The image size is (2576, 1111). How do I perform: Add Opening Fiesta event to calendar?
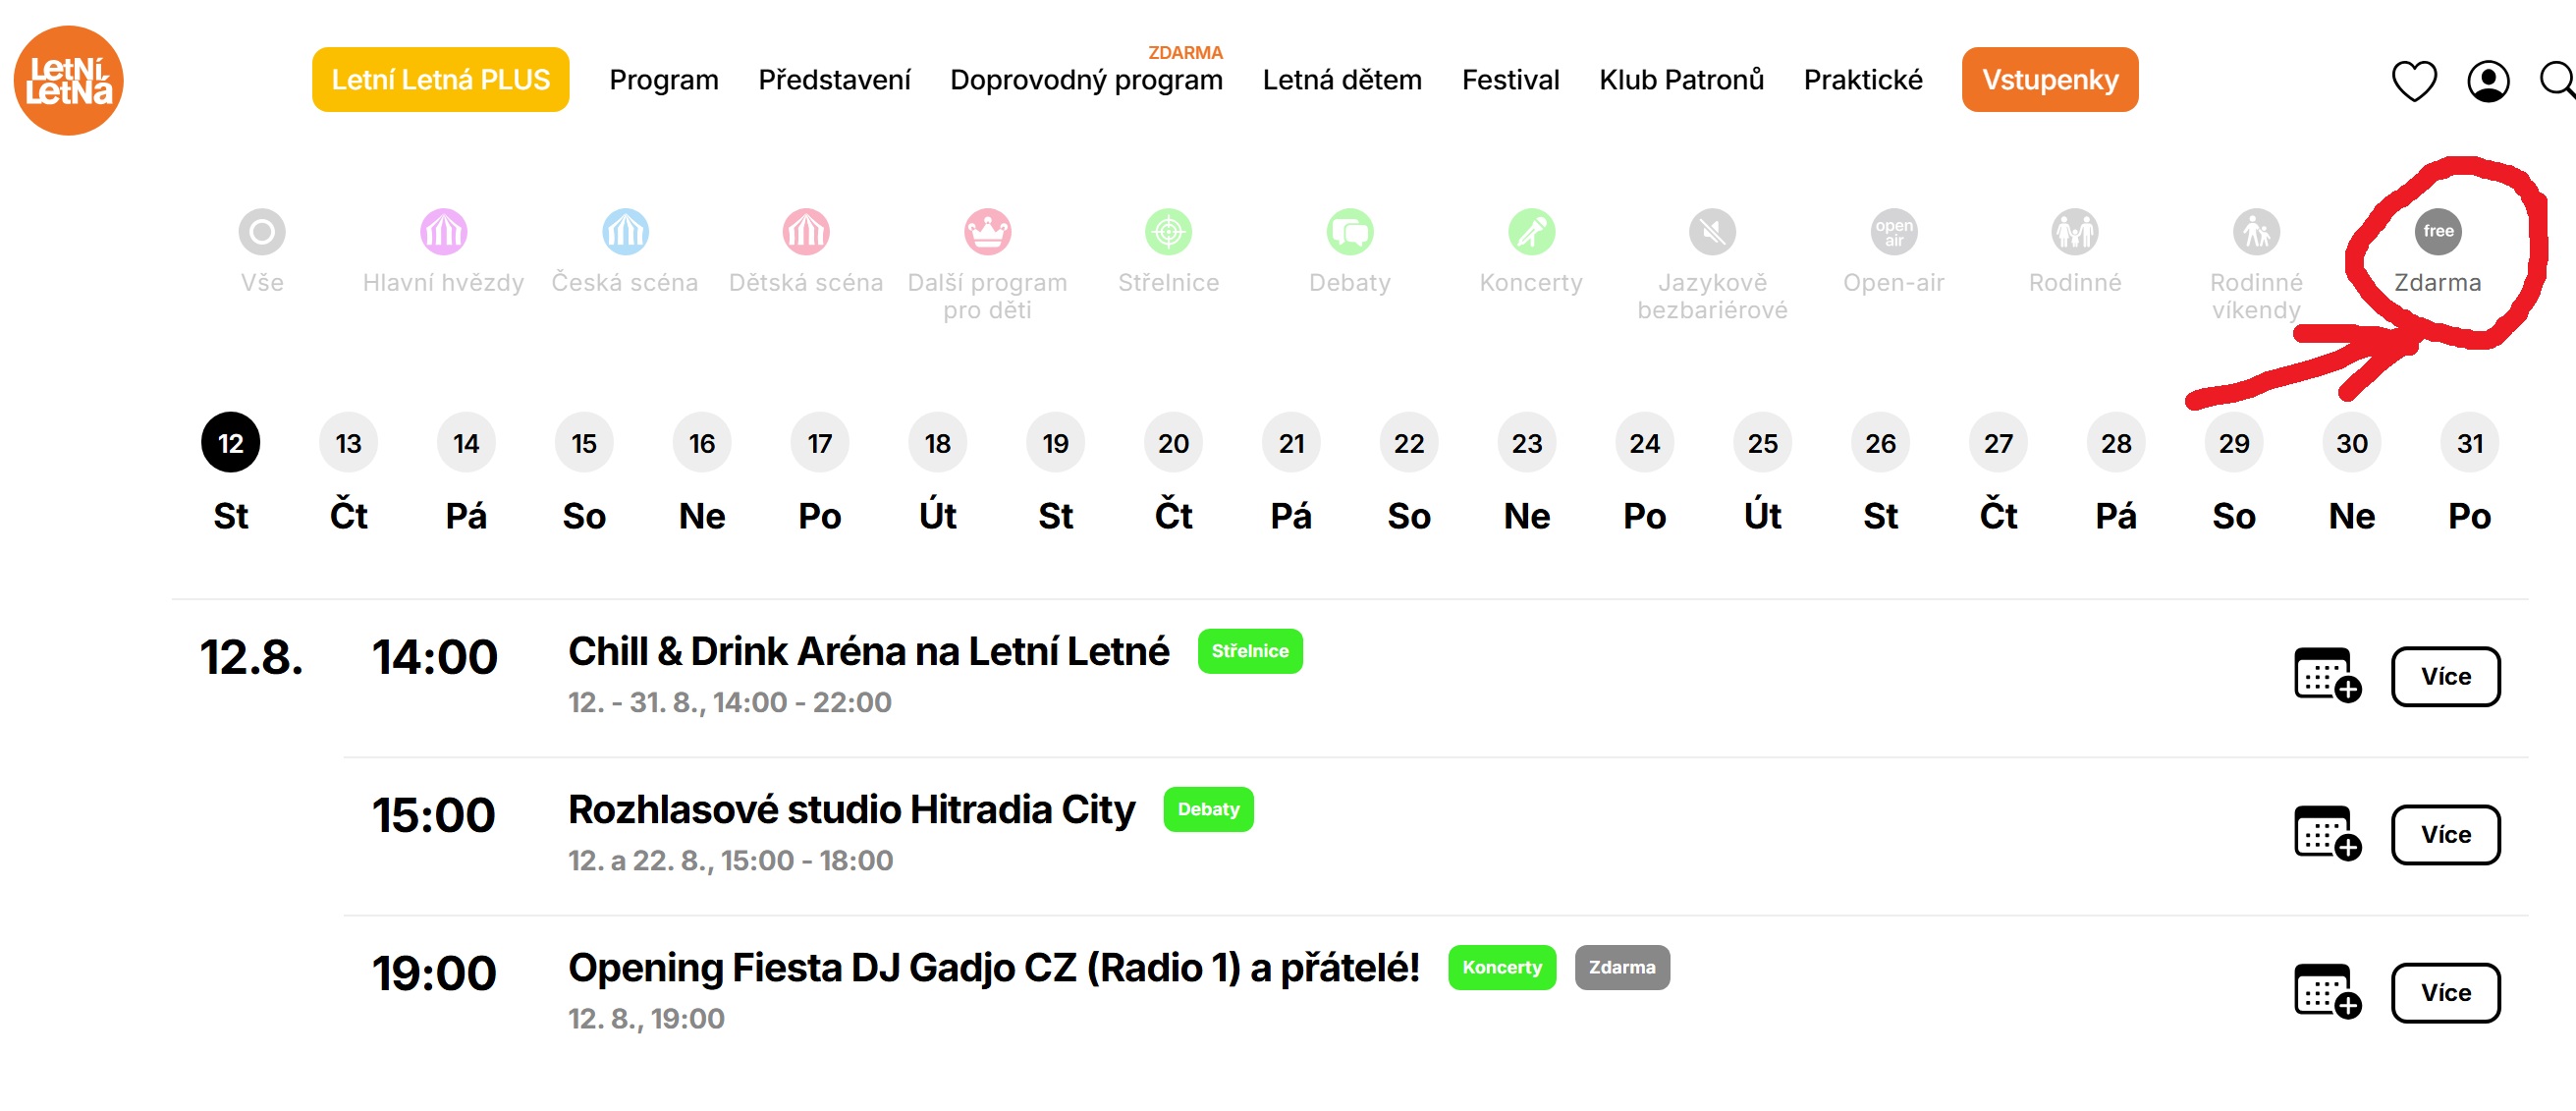coord(2327,991)
